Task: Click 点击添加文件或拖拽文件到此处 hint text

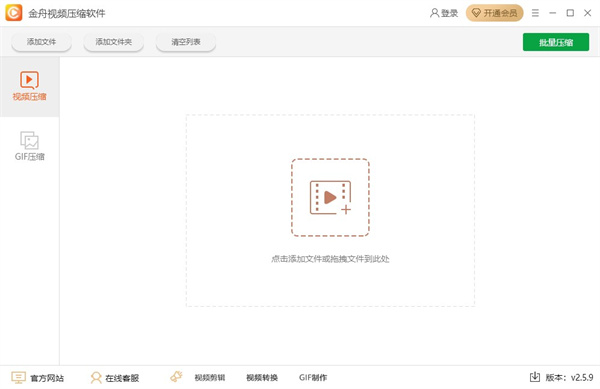Action: tap(330, 259)
